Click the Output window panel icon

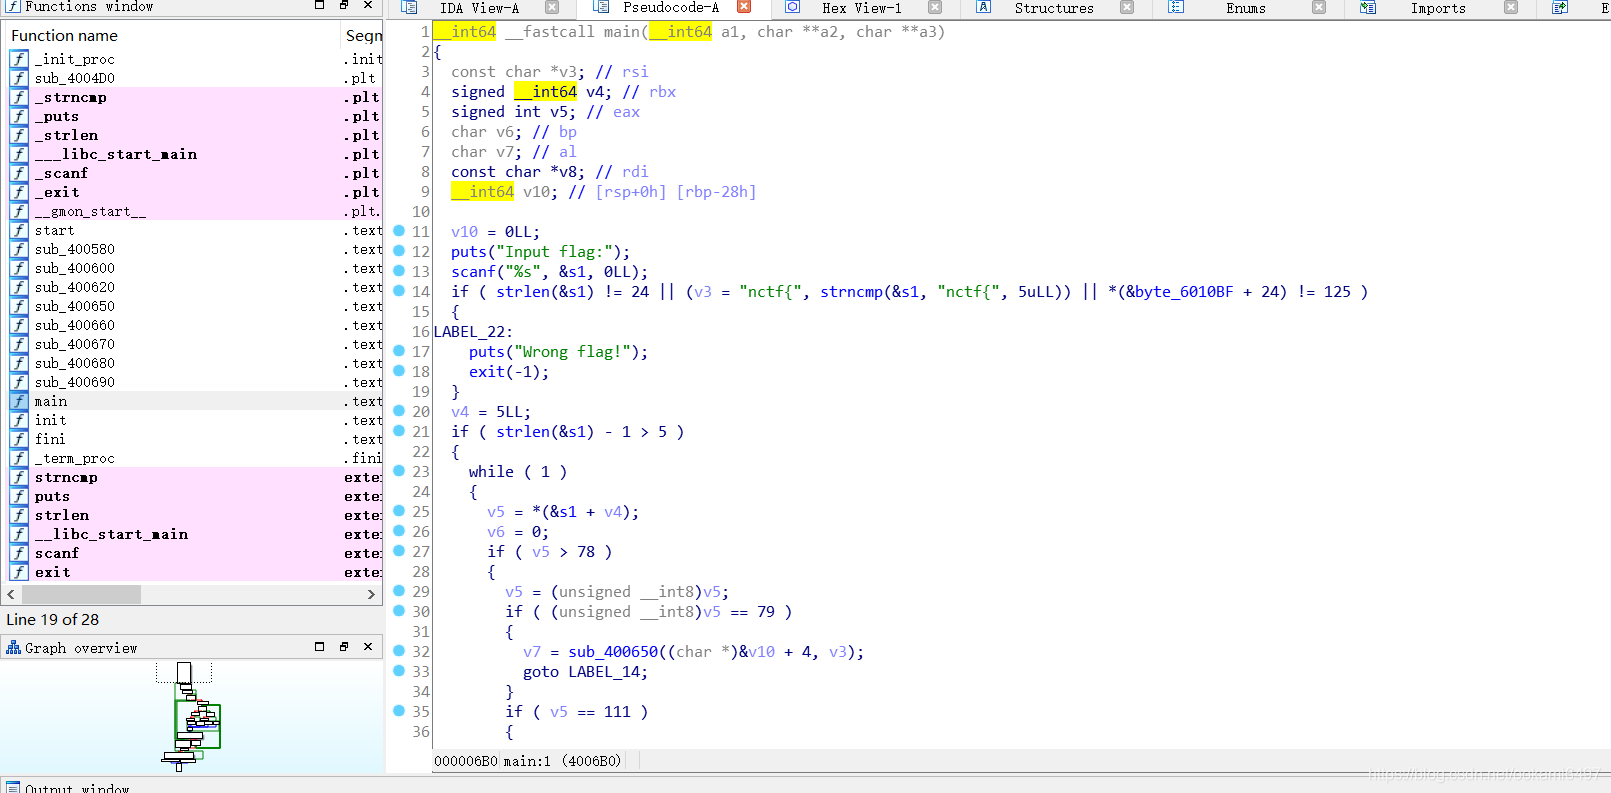coord(13,788)
